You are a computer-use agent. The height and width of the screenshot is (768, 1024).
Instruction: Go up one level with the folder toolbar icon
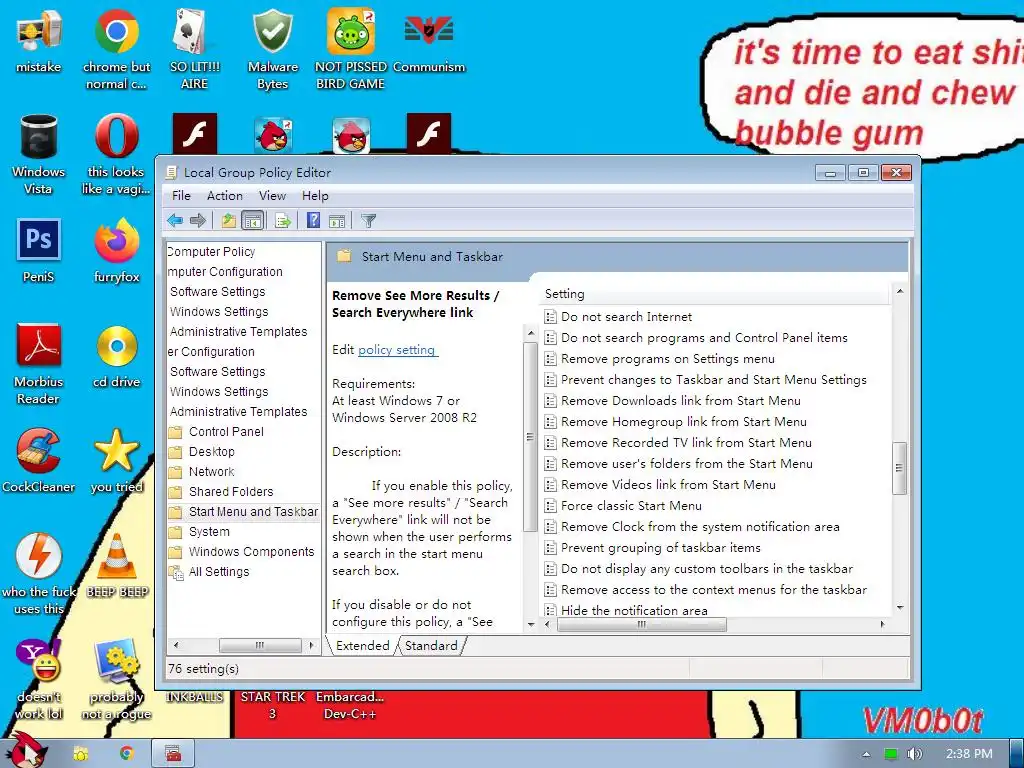[x=228, y=221]
